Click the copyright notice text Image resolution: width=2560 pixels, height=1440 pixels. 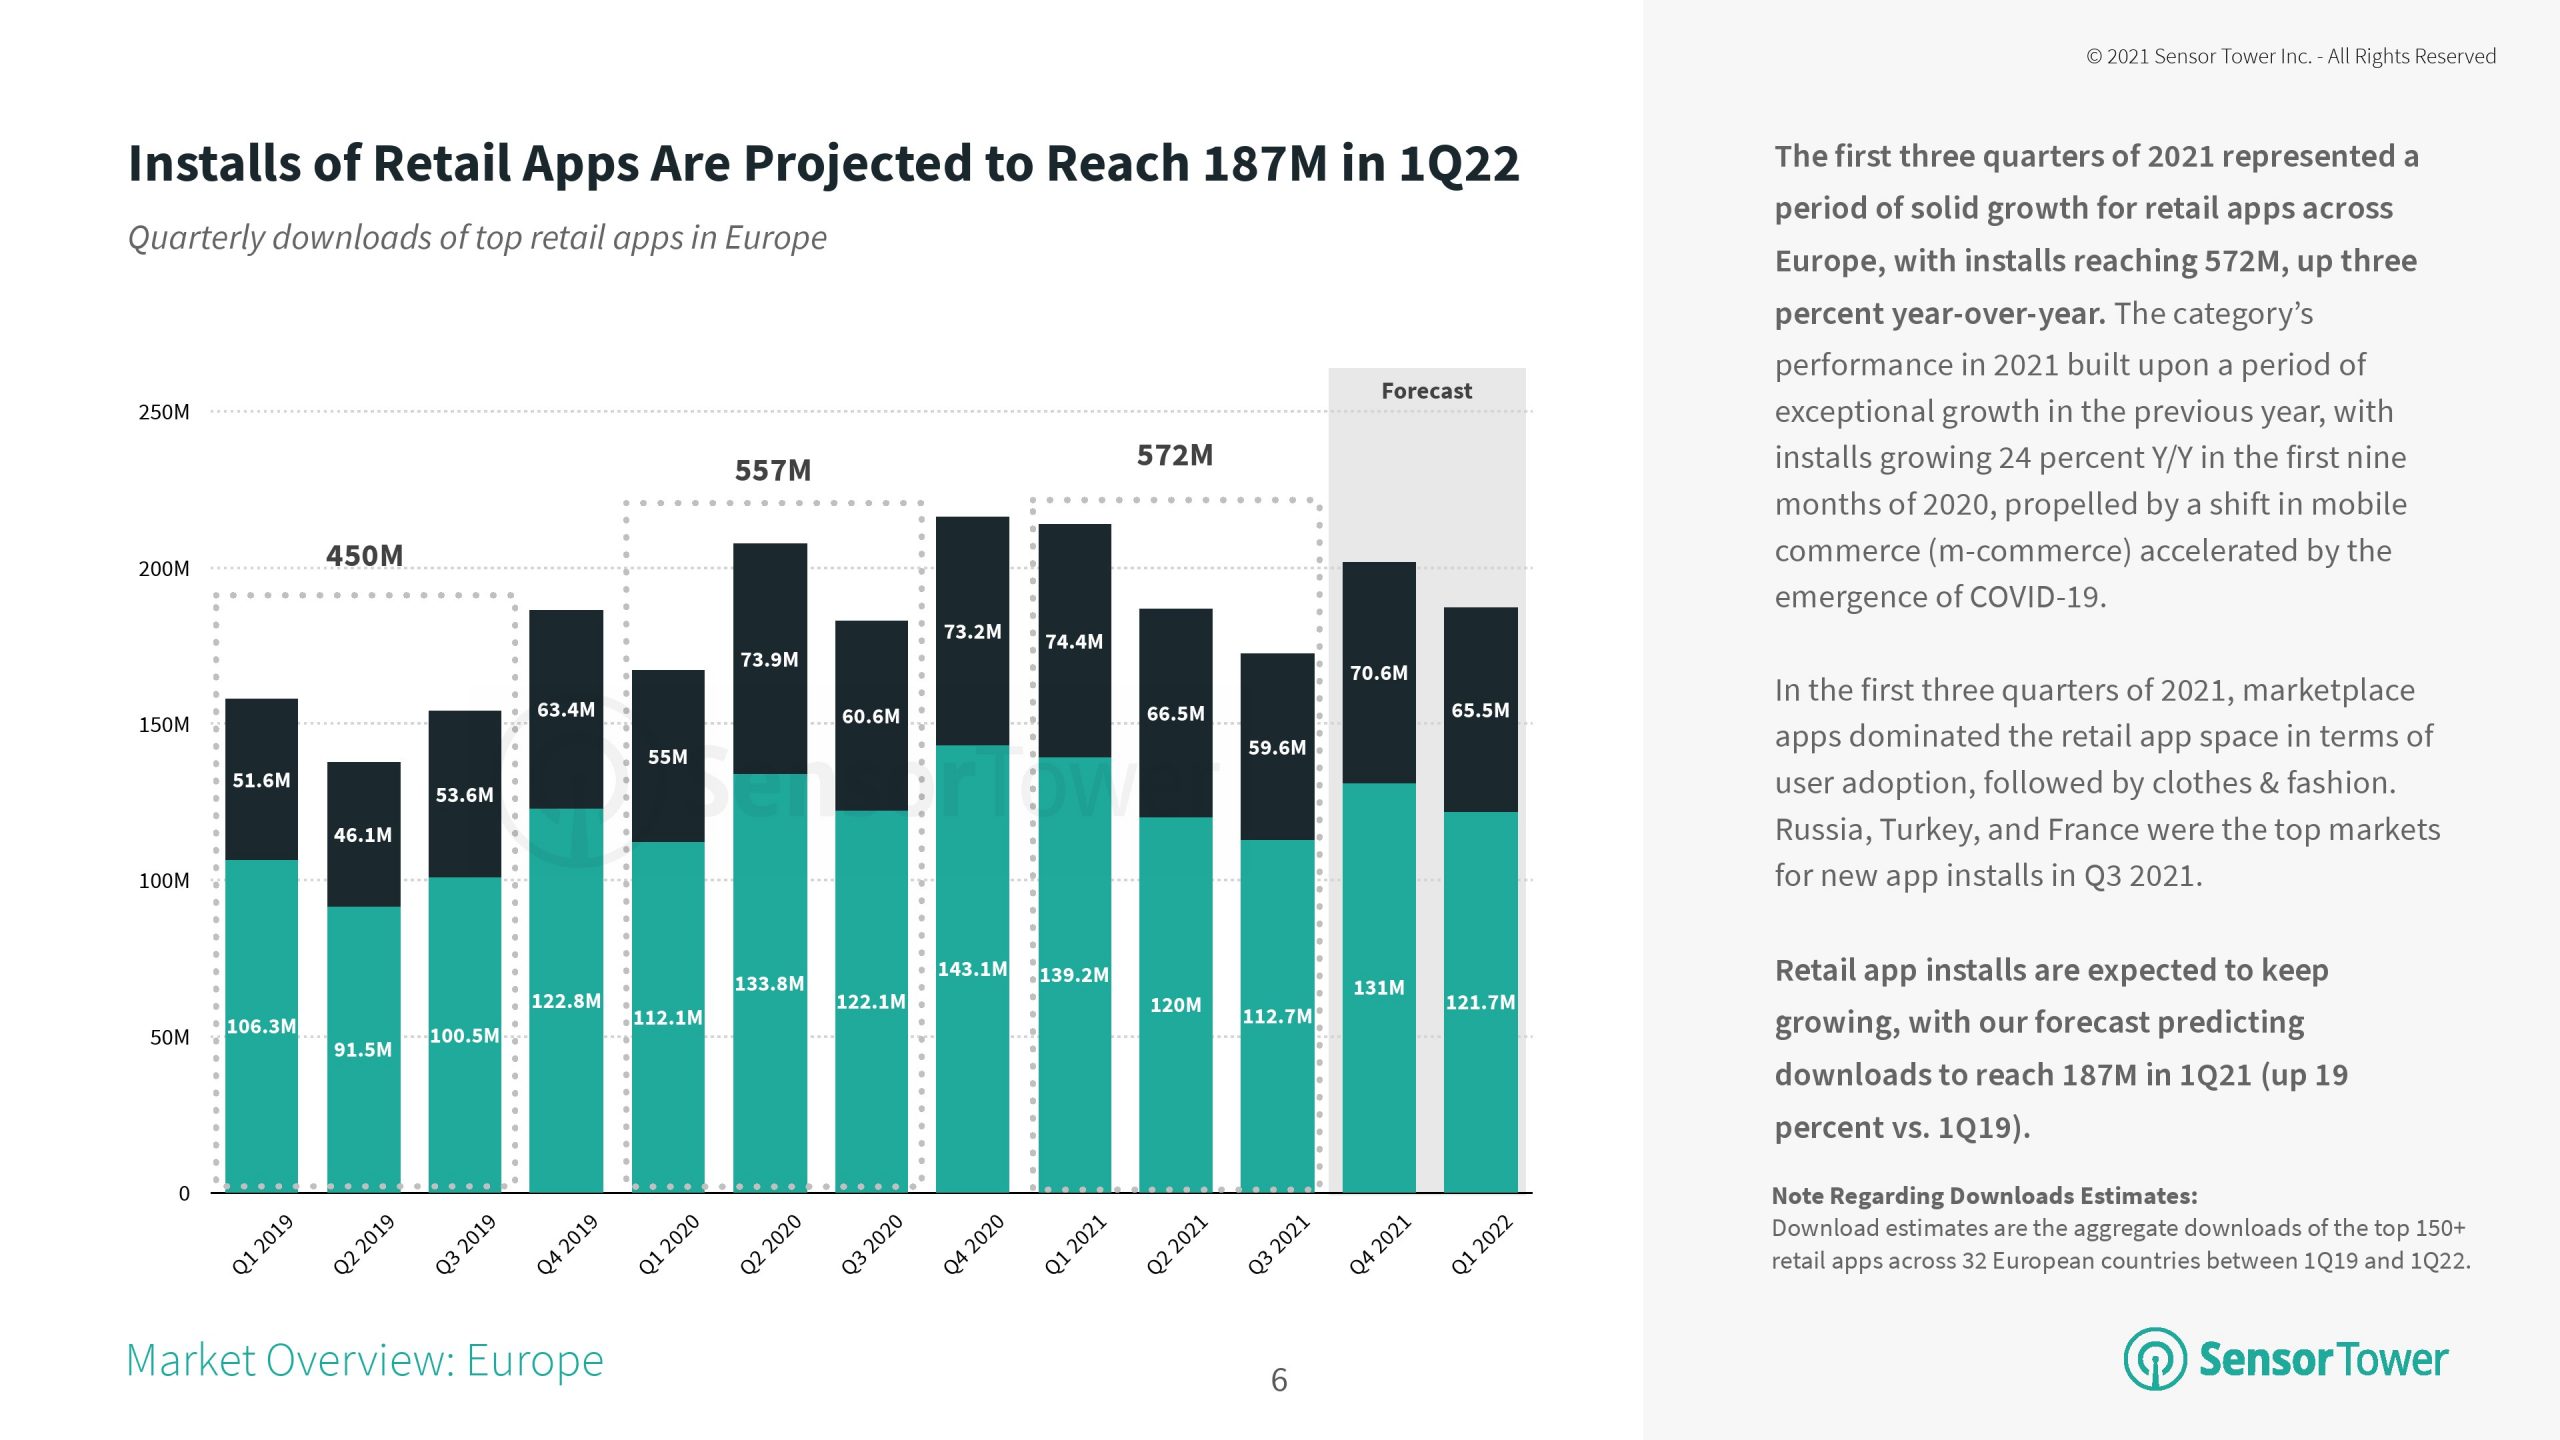click(x=2290, y=56)
